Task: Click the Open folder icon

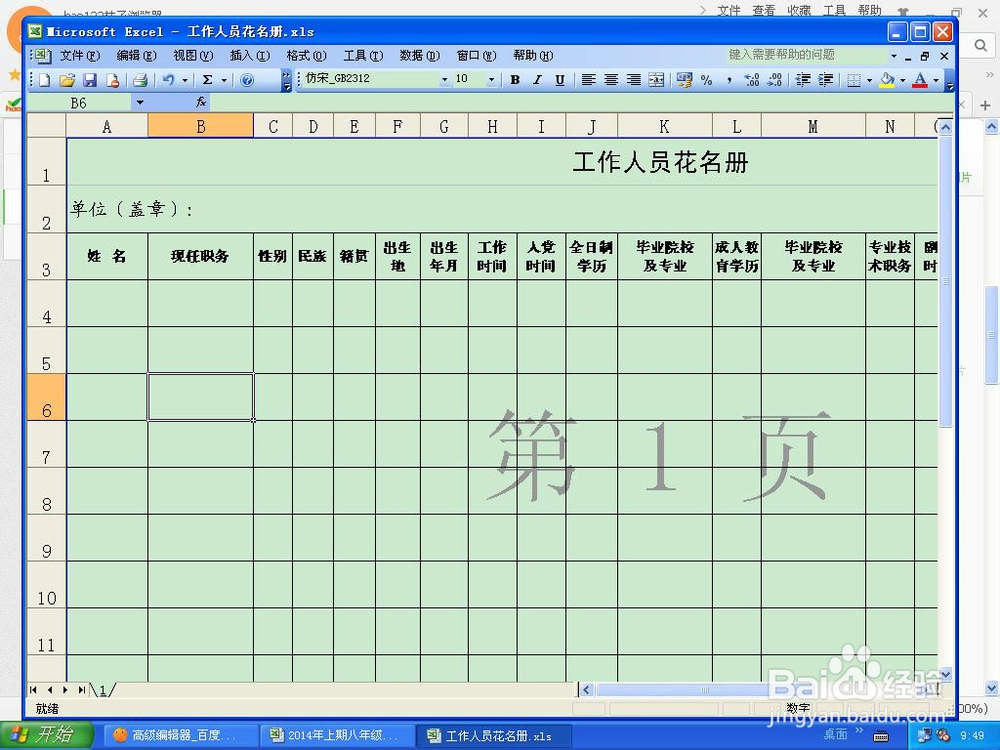Action: (67, 80)
